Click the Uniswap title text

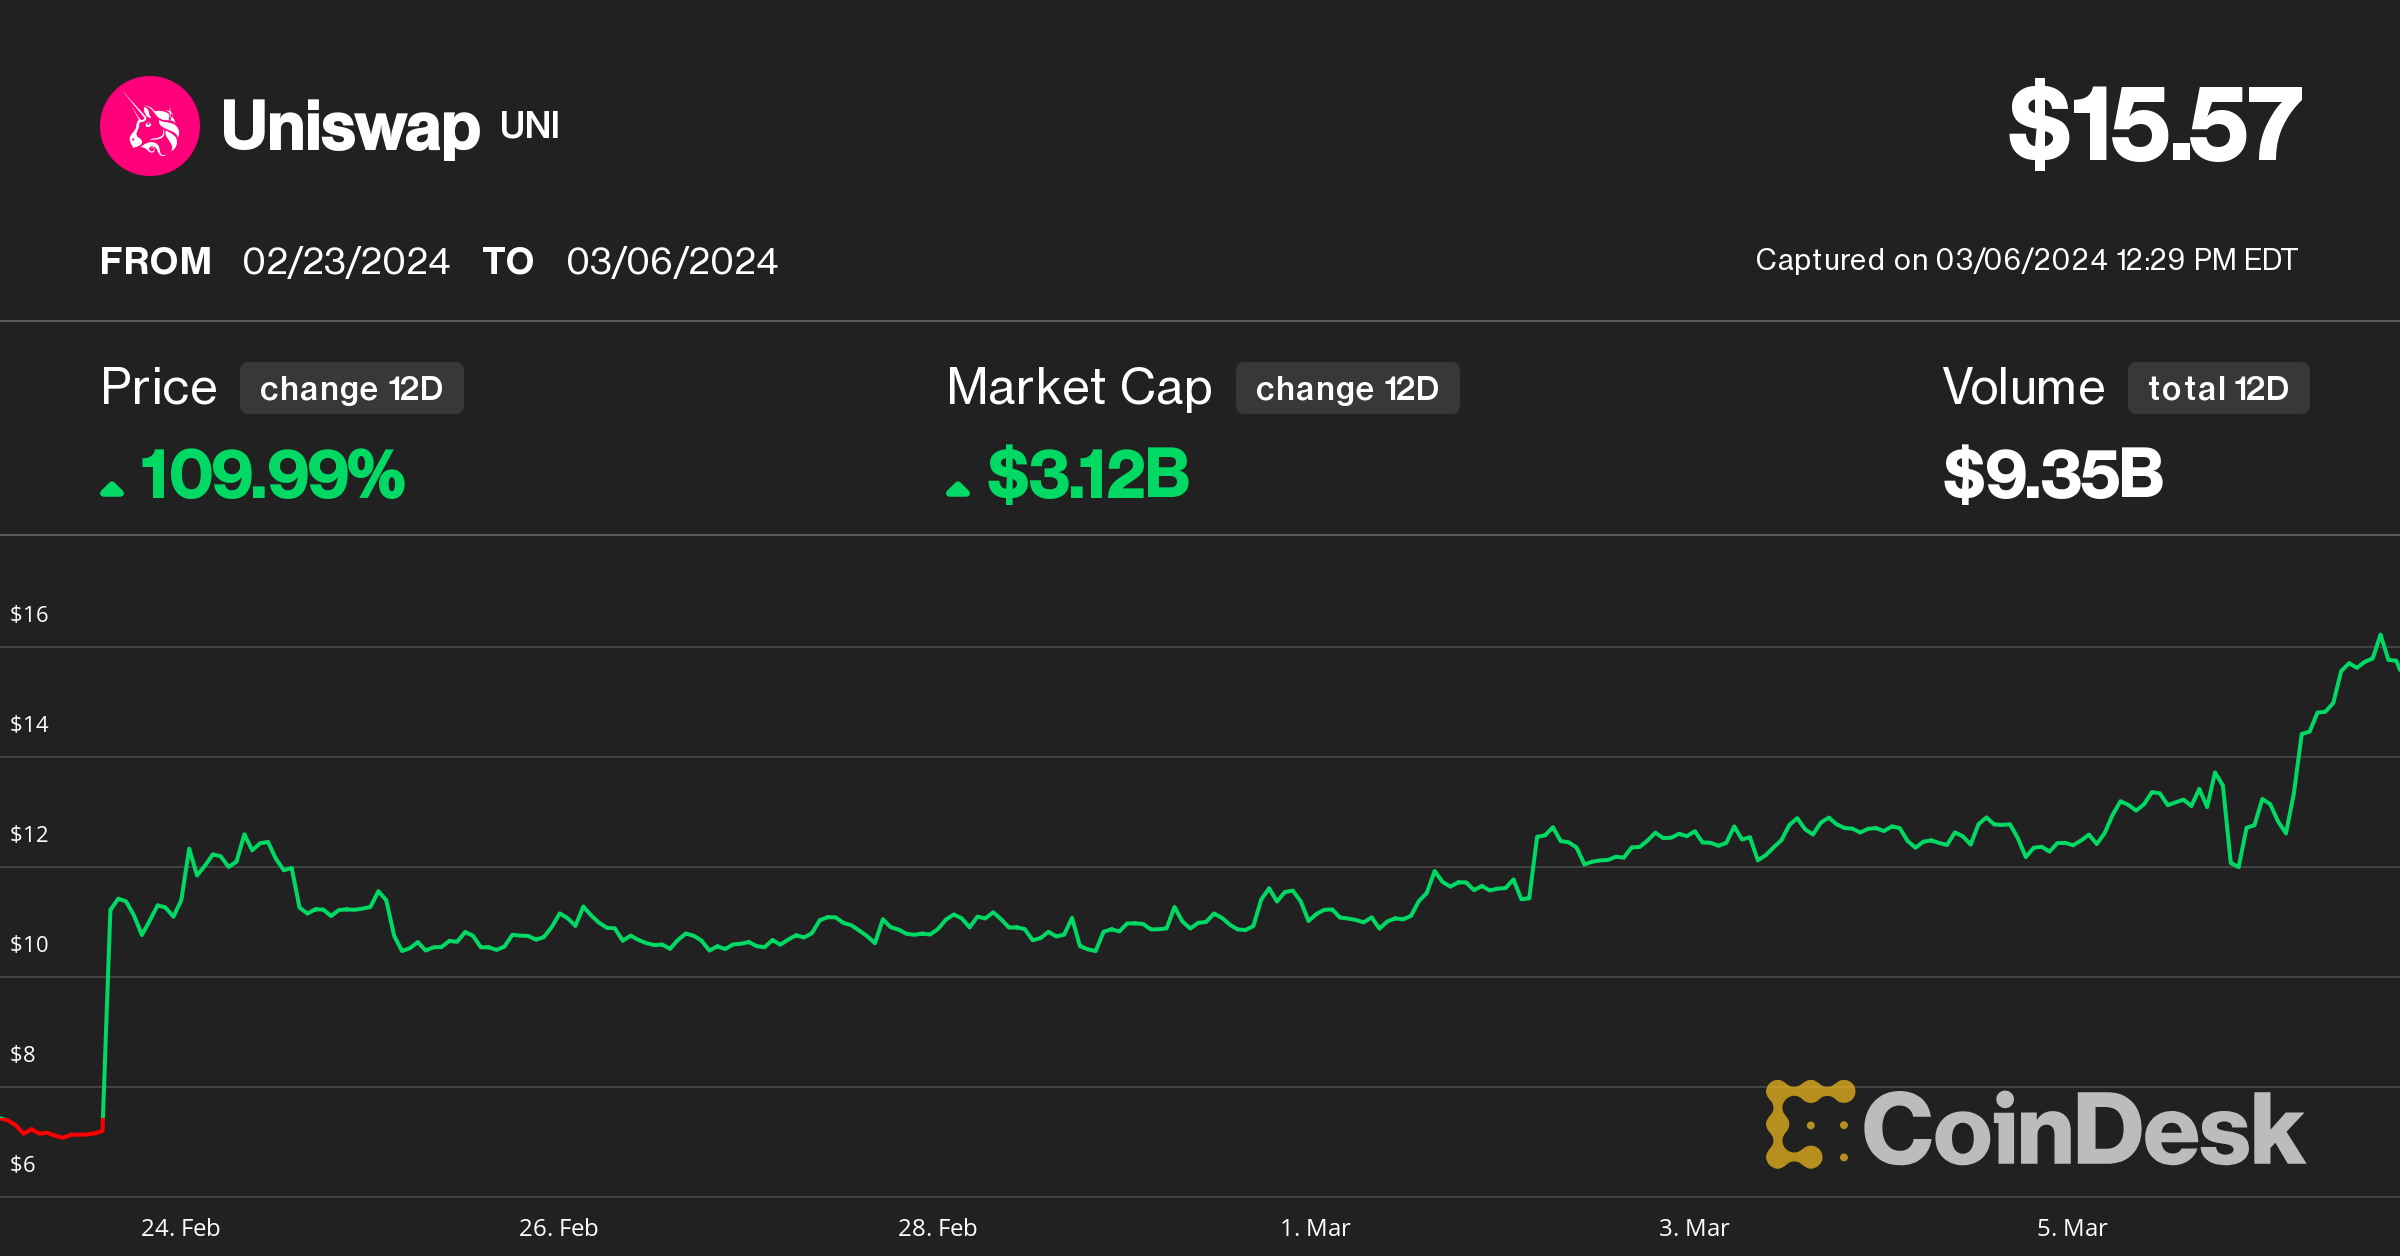350,126
